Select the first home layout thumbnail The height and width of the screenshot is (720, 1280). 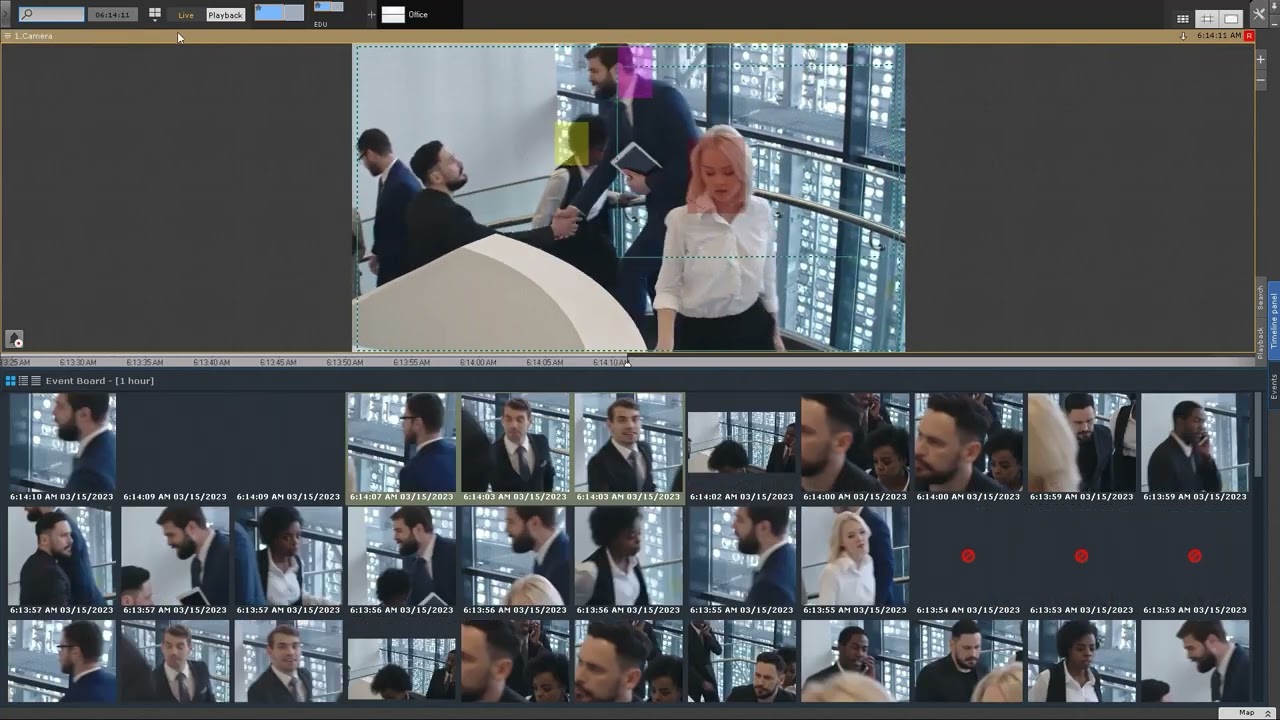[x=279, y=12]
